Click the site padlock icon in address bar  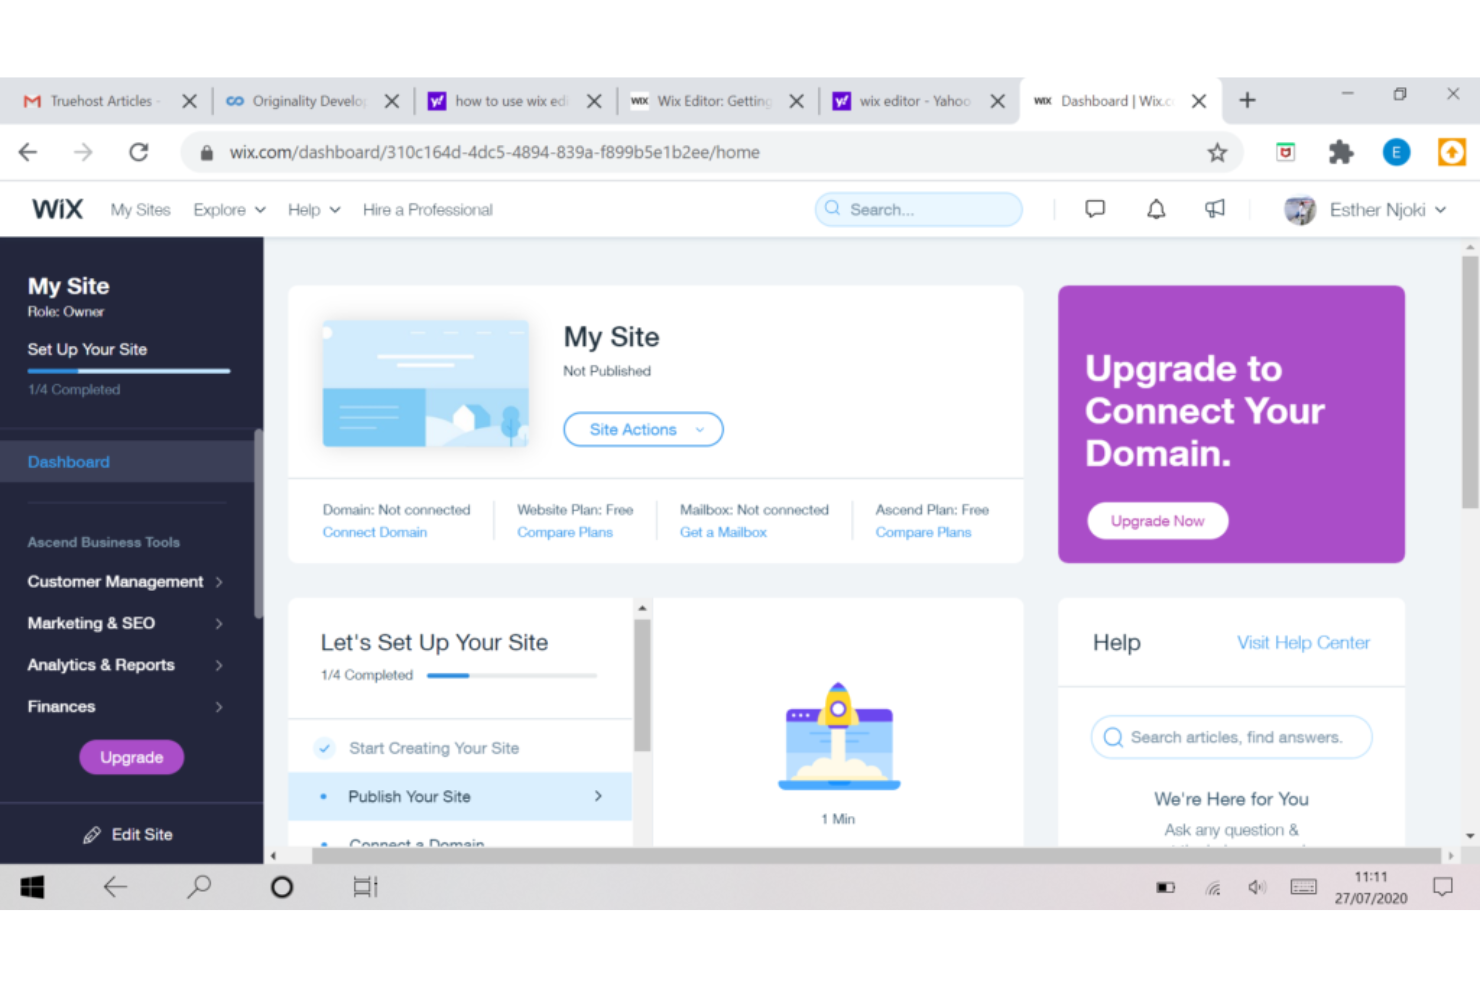pyautogui.click(x=207, y=152)
